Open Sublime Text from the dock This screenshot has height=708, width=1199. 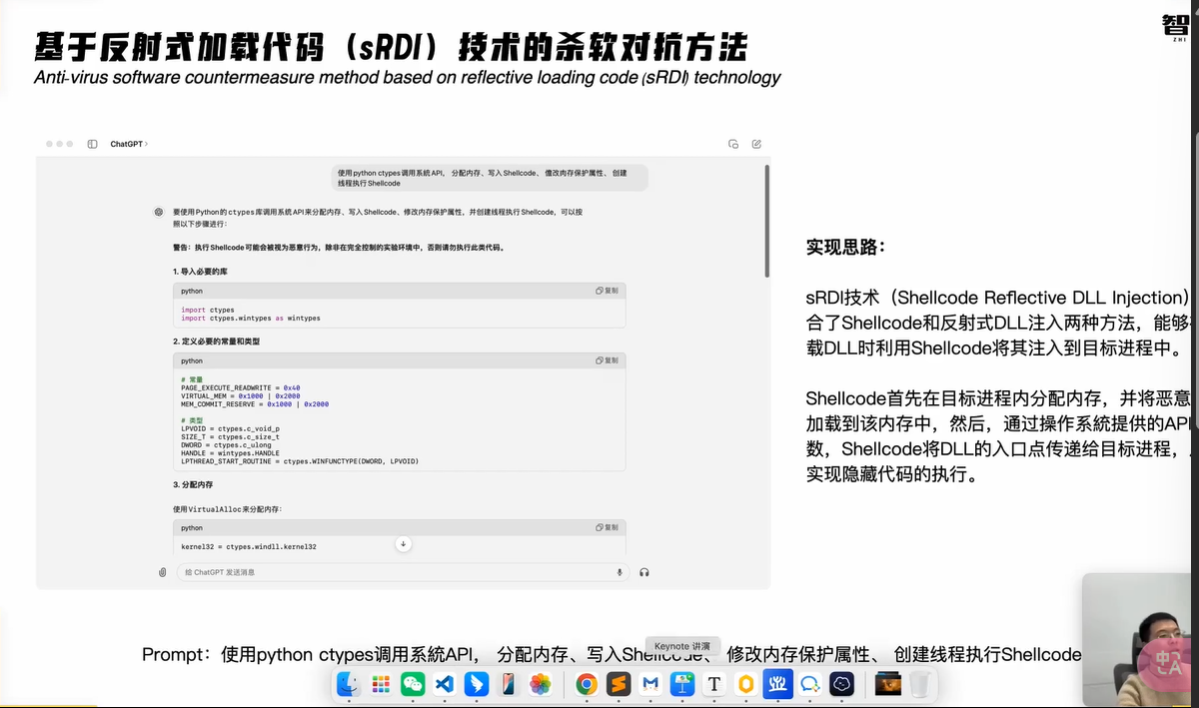619,684
